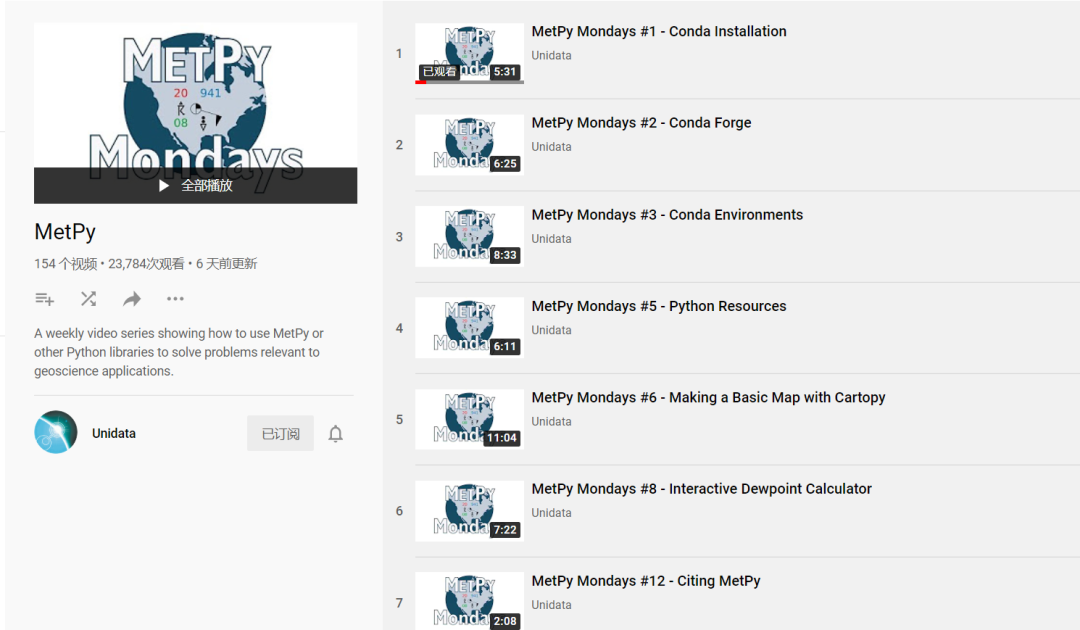Click the 6:25 Conda Forge thumbnail
1080x630 pixels.
pyautogui.click(x=469, y=145)
